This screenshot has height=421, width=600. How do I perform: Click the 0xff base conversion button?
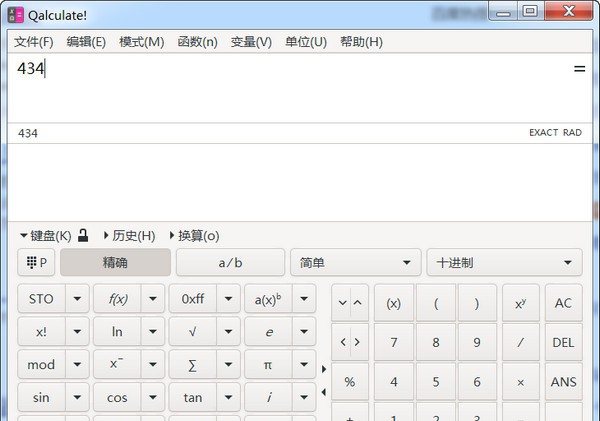tap(192, 299)
